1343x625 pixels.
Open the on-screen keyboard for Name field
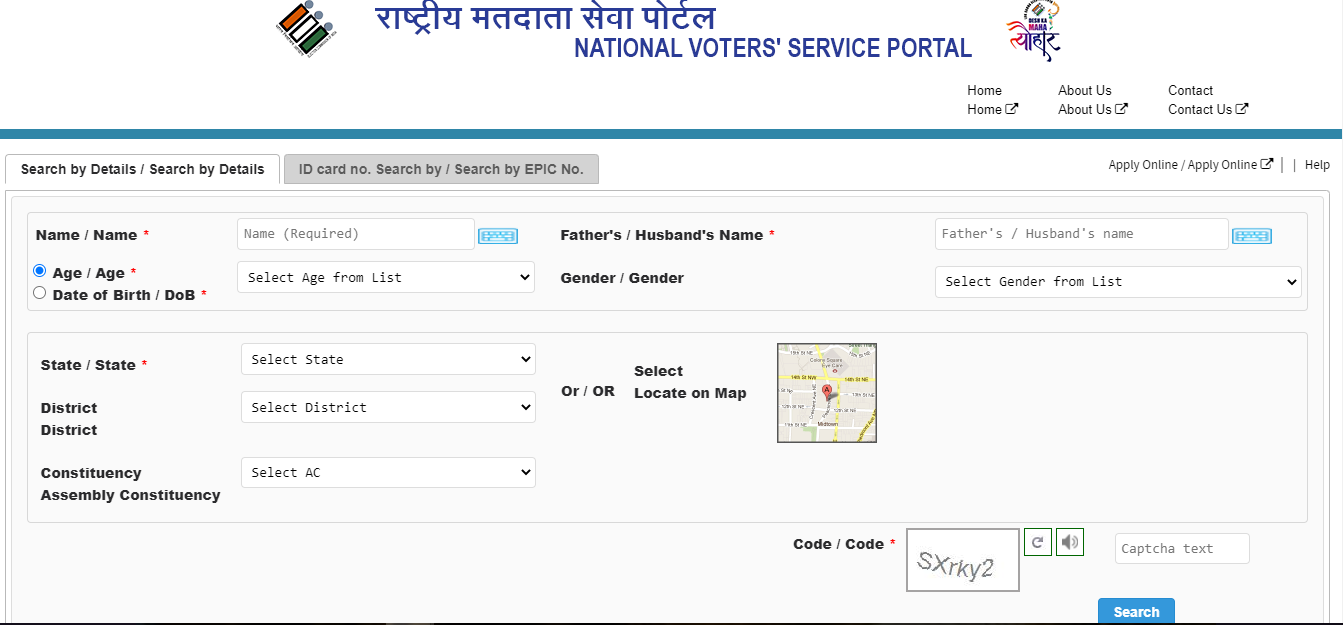pos(497,234)
